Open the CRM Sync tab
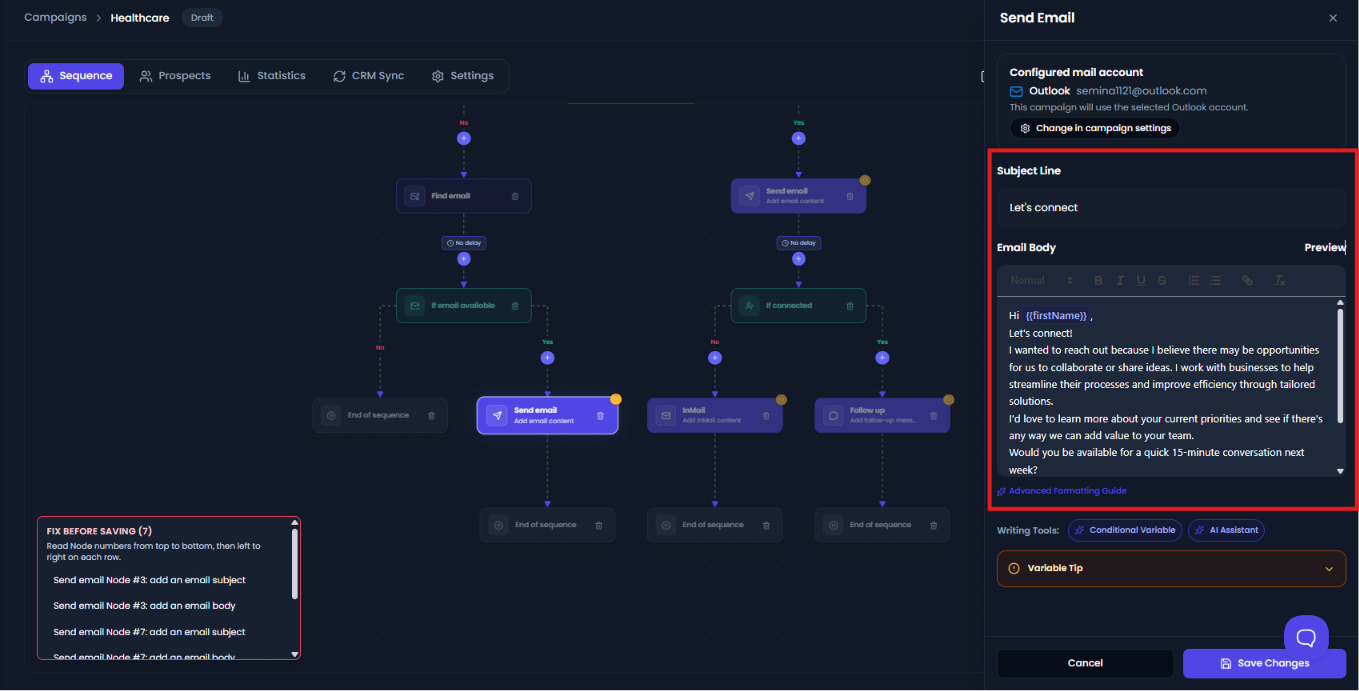The image size is (1359, 691). coord(368,76)
